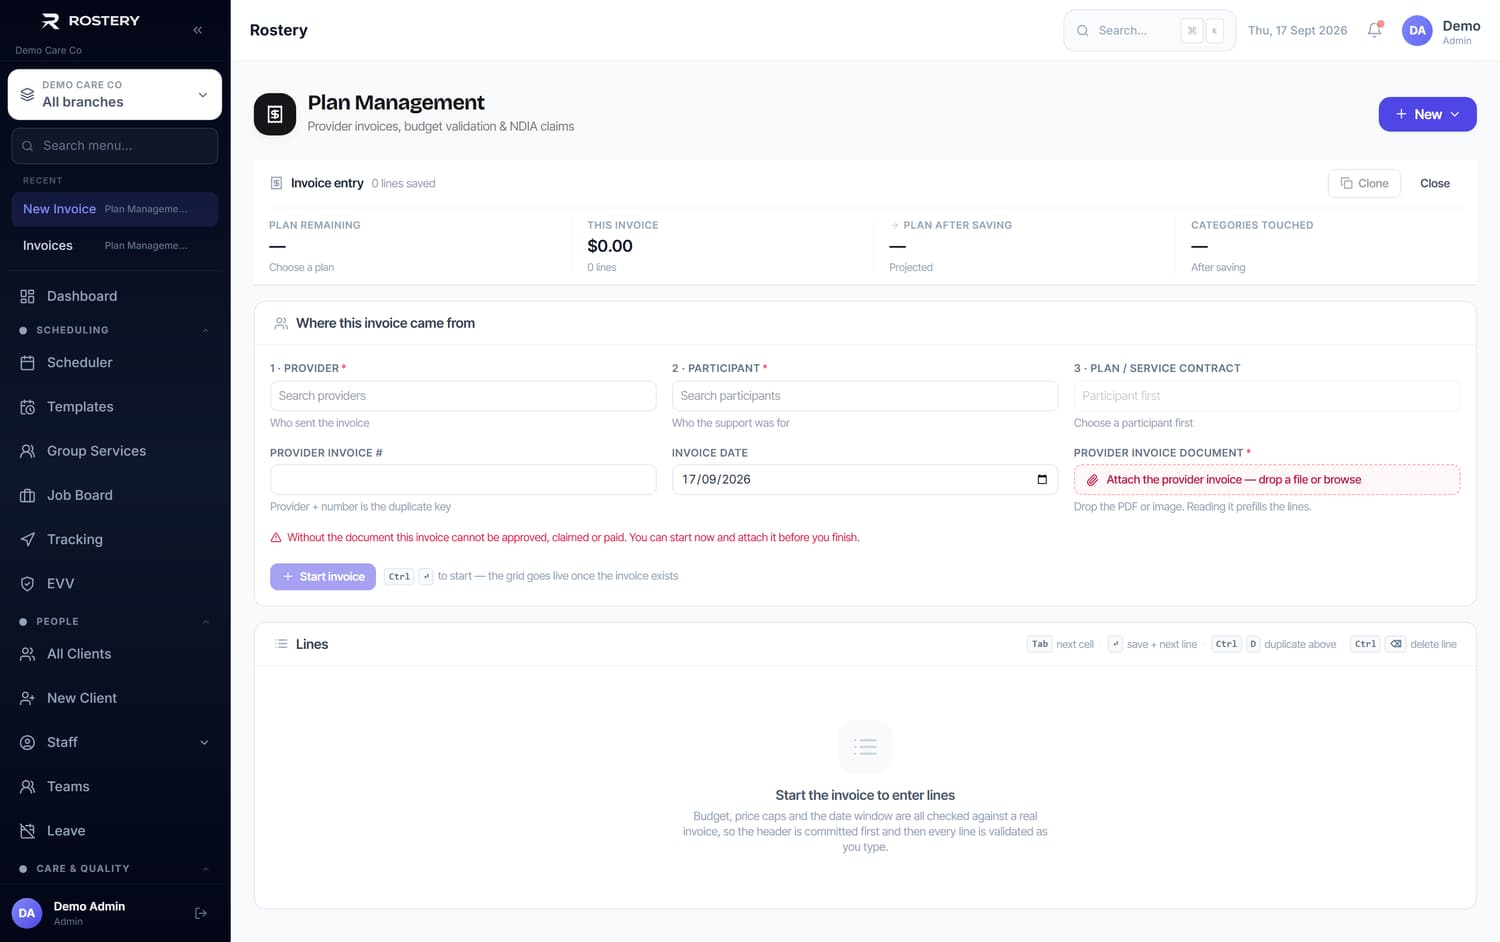Click the Group Services people icon
The height and width of the screenshot is (942, 1500).
(x=27, y=451)
